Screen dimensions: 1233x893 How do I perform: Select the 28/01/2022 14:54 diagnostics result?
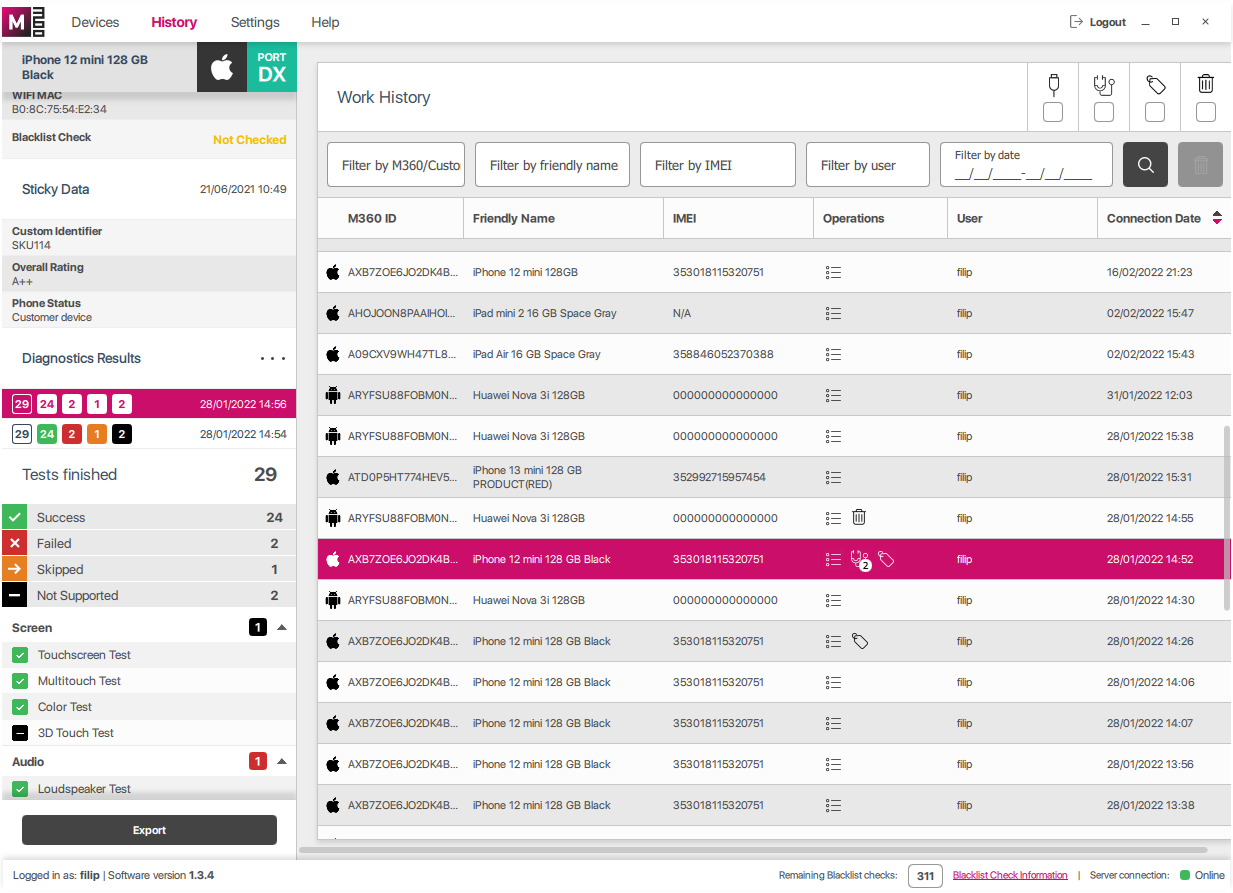click(x=149, y=434)
